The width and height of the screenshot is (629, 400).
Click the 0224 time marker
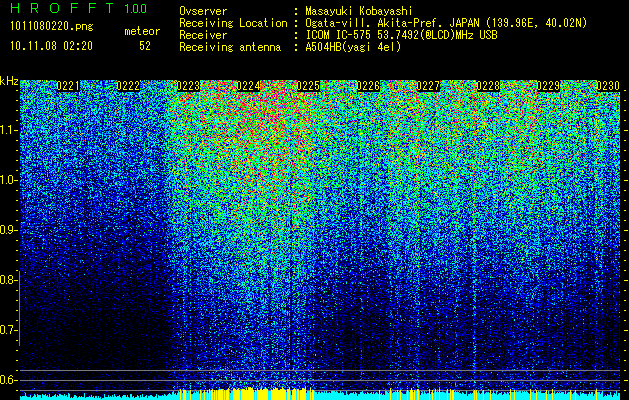(x=248, y=86)
